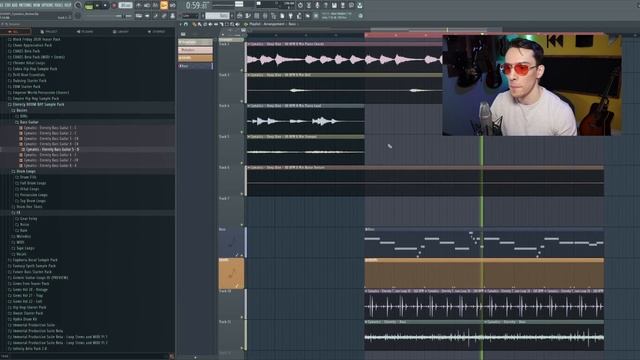Switch to the browser ALL tab
Image resolution: width=640 pixels, height=360 pixels.
[x=16, y=31]
